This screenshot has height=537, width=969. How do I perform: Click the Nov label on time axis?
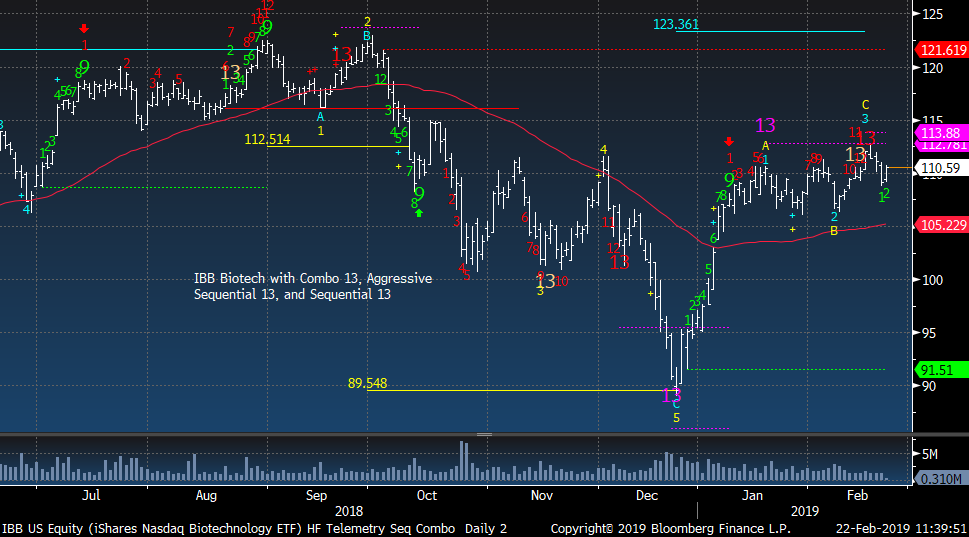point(542,496)
